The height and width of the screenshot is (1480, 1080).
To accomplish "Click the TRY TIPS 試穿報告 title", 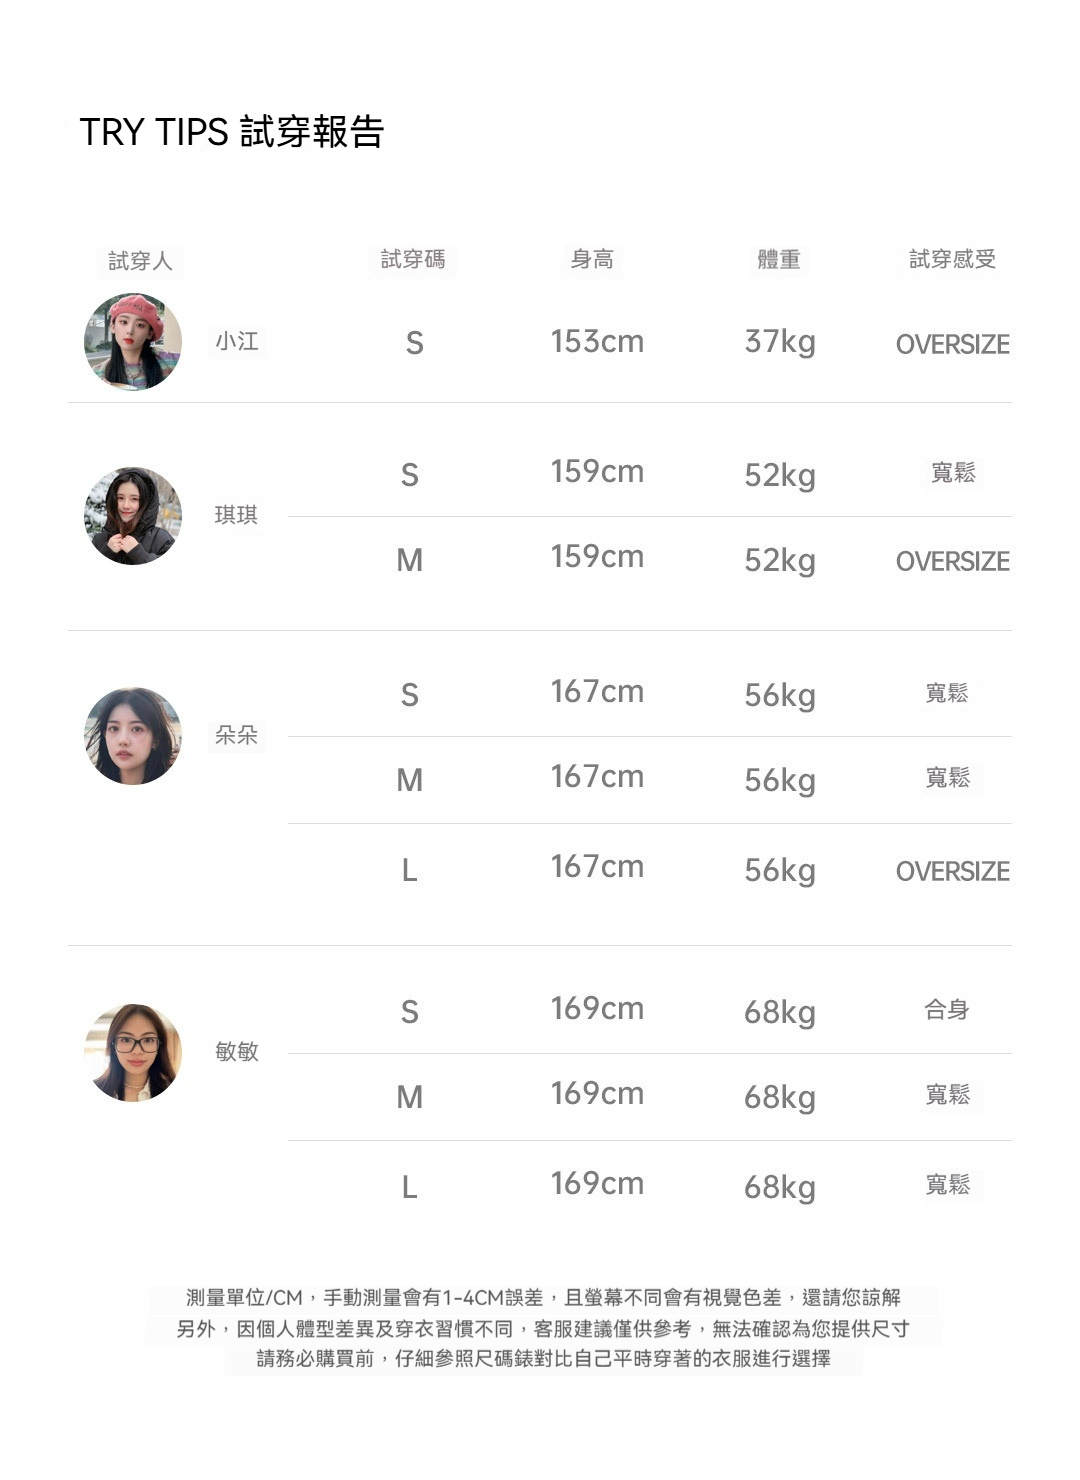I will pos(232,132).
